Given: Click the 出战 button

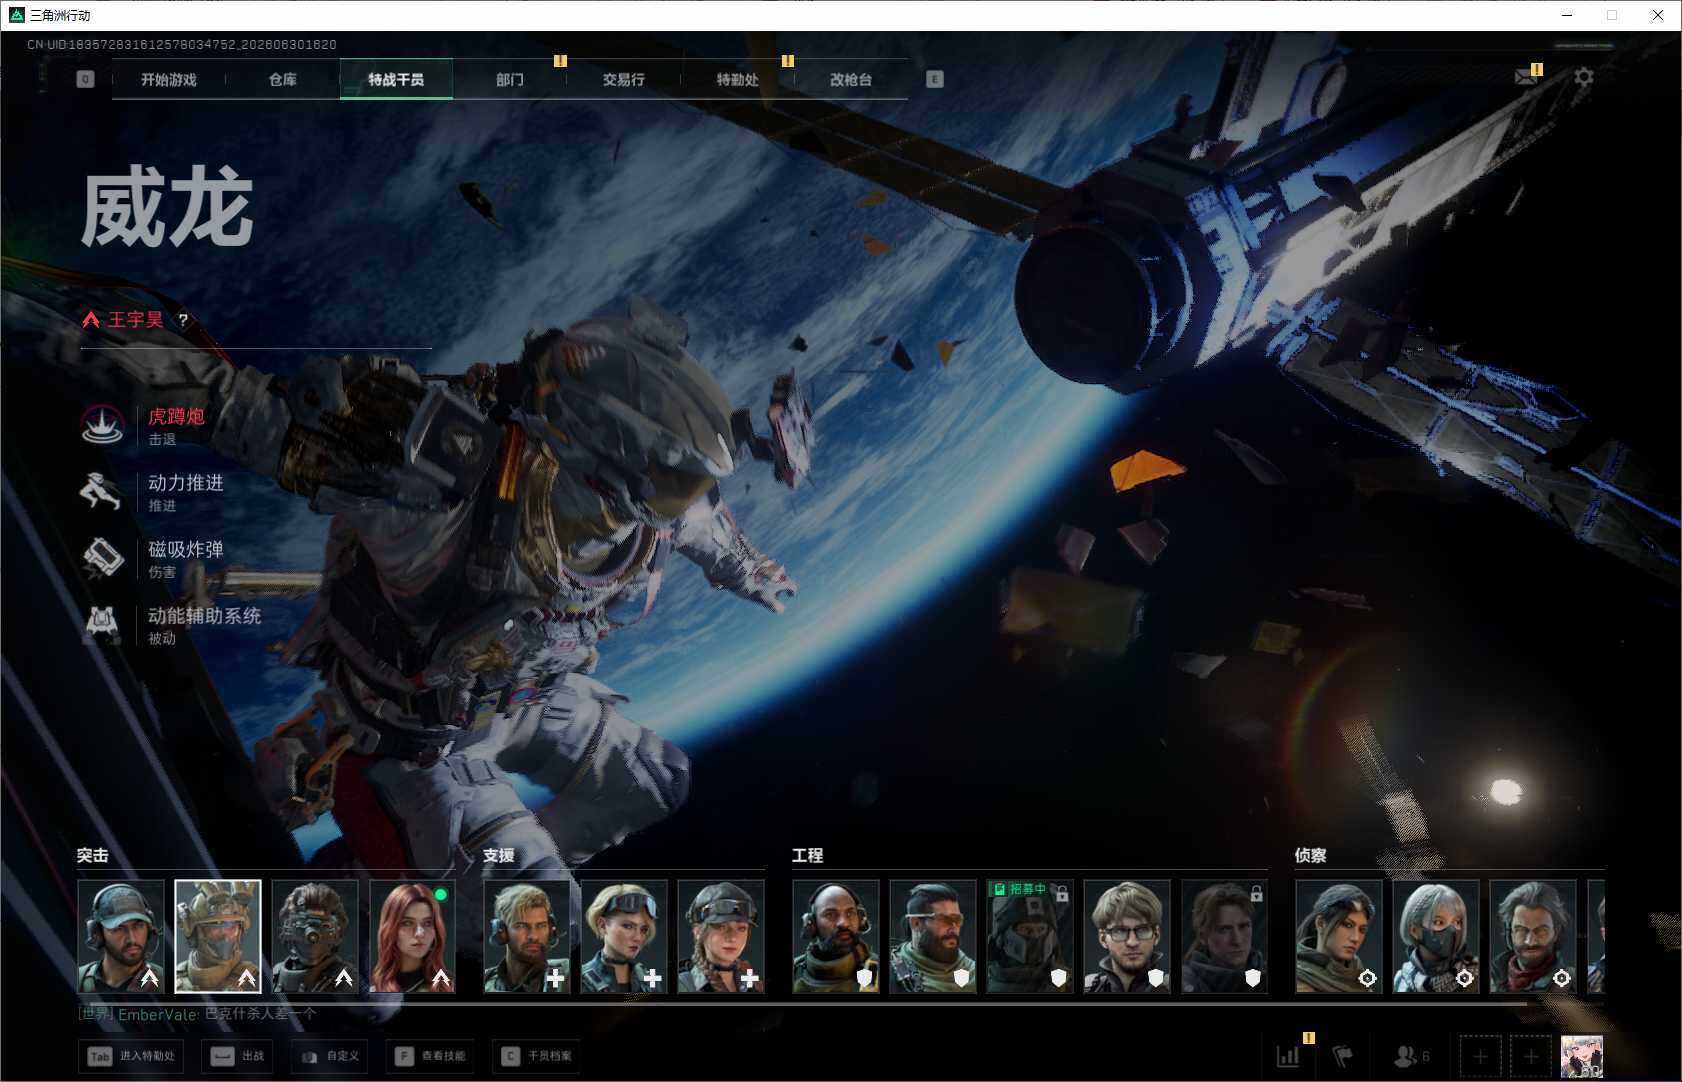Looking at the screenshot, I should tap(237, 1056).
